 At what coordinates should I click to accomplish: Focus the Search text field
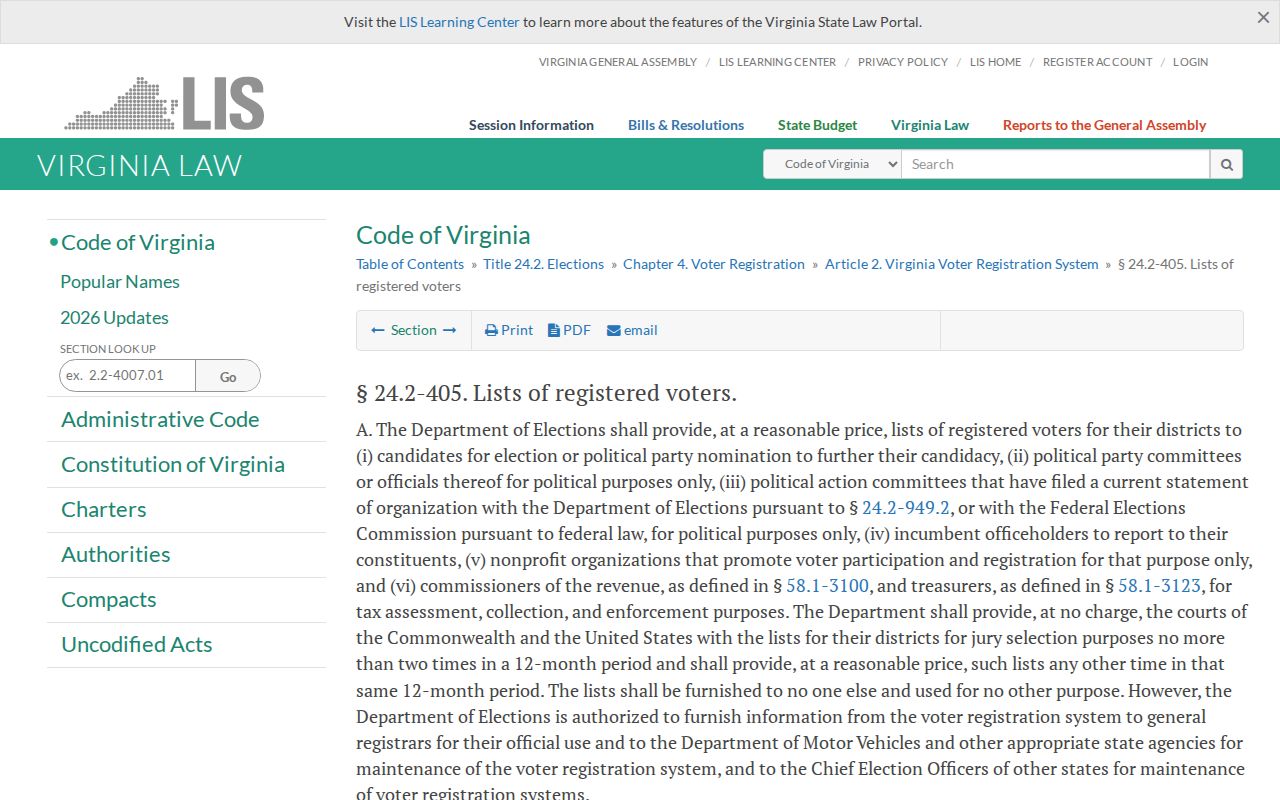(x=1055, y=164)
